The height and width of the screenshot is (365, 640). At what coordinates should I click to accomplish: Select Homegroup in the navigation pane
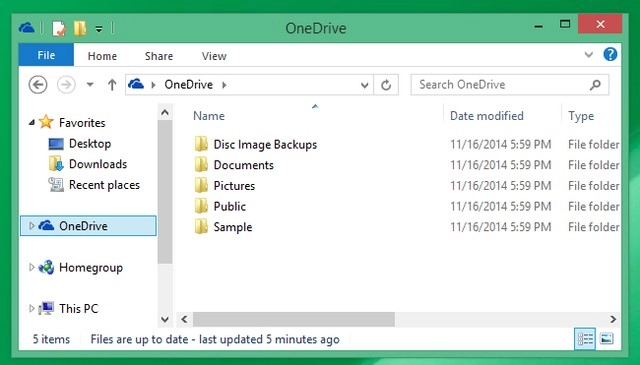coord(91,268)
